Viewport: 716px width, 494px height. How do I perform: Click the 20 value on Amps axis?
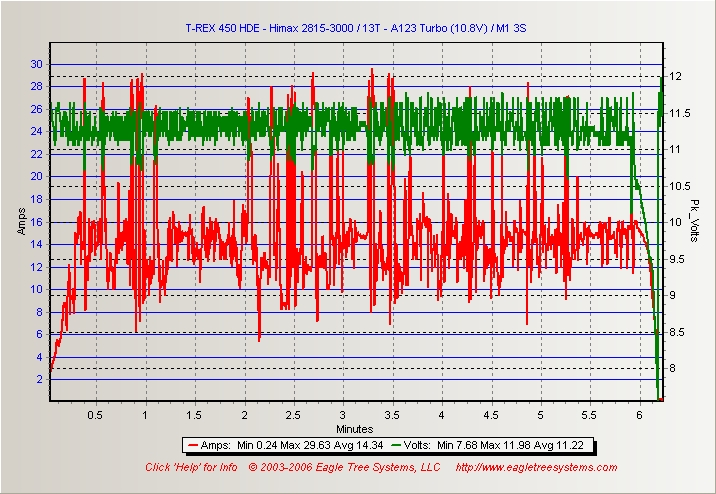[37, 176]
